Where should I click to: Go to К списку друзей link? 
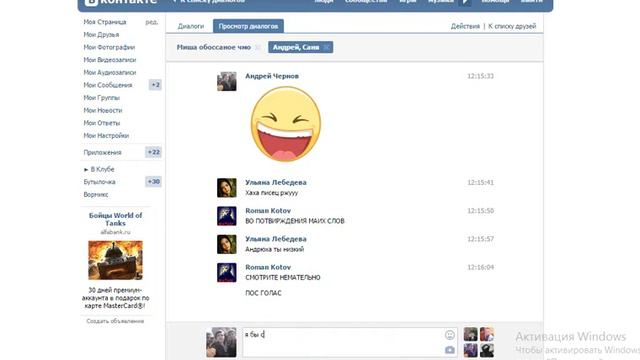pos(512,26)
